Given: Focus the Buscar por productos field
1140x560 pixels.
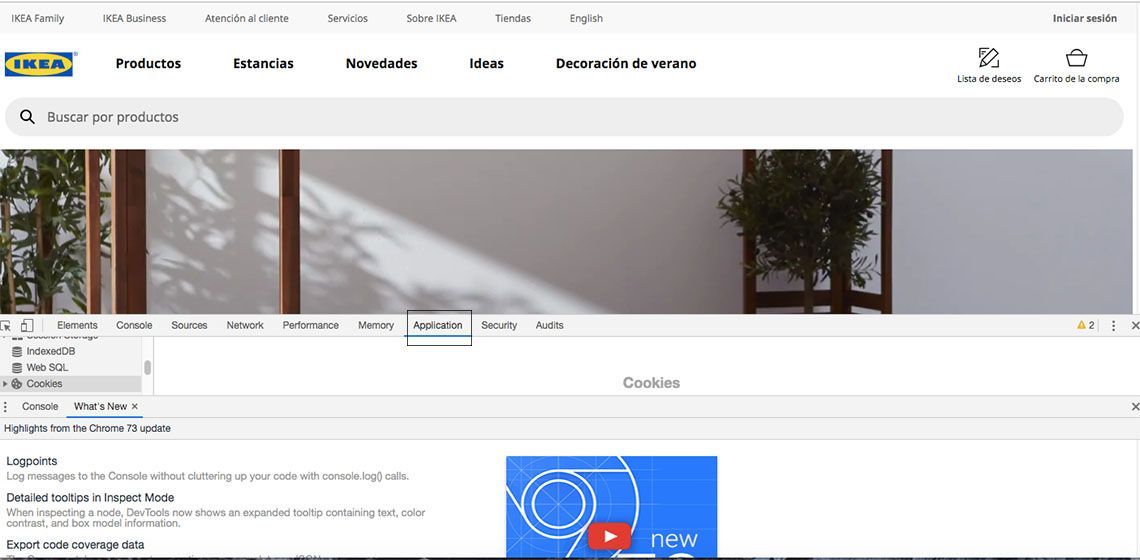Looking at the screenshot, I should click(564, 117).
